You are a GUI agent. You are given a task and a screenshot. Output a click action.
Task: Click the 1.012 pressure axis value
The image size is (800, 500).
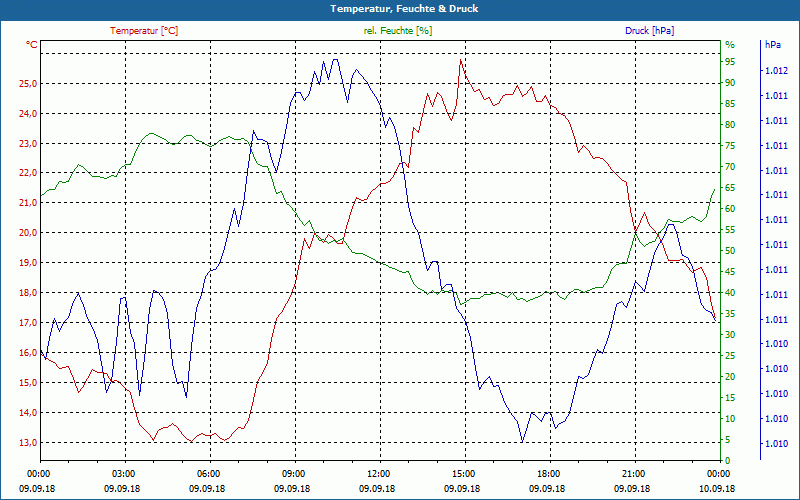775,71
